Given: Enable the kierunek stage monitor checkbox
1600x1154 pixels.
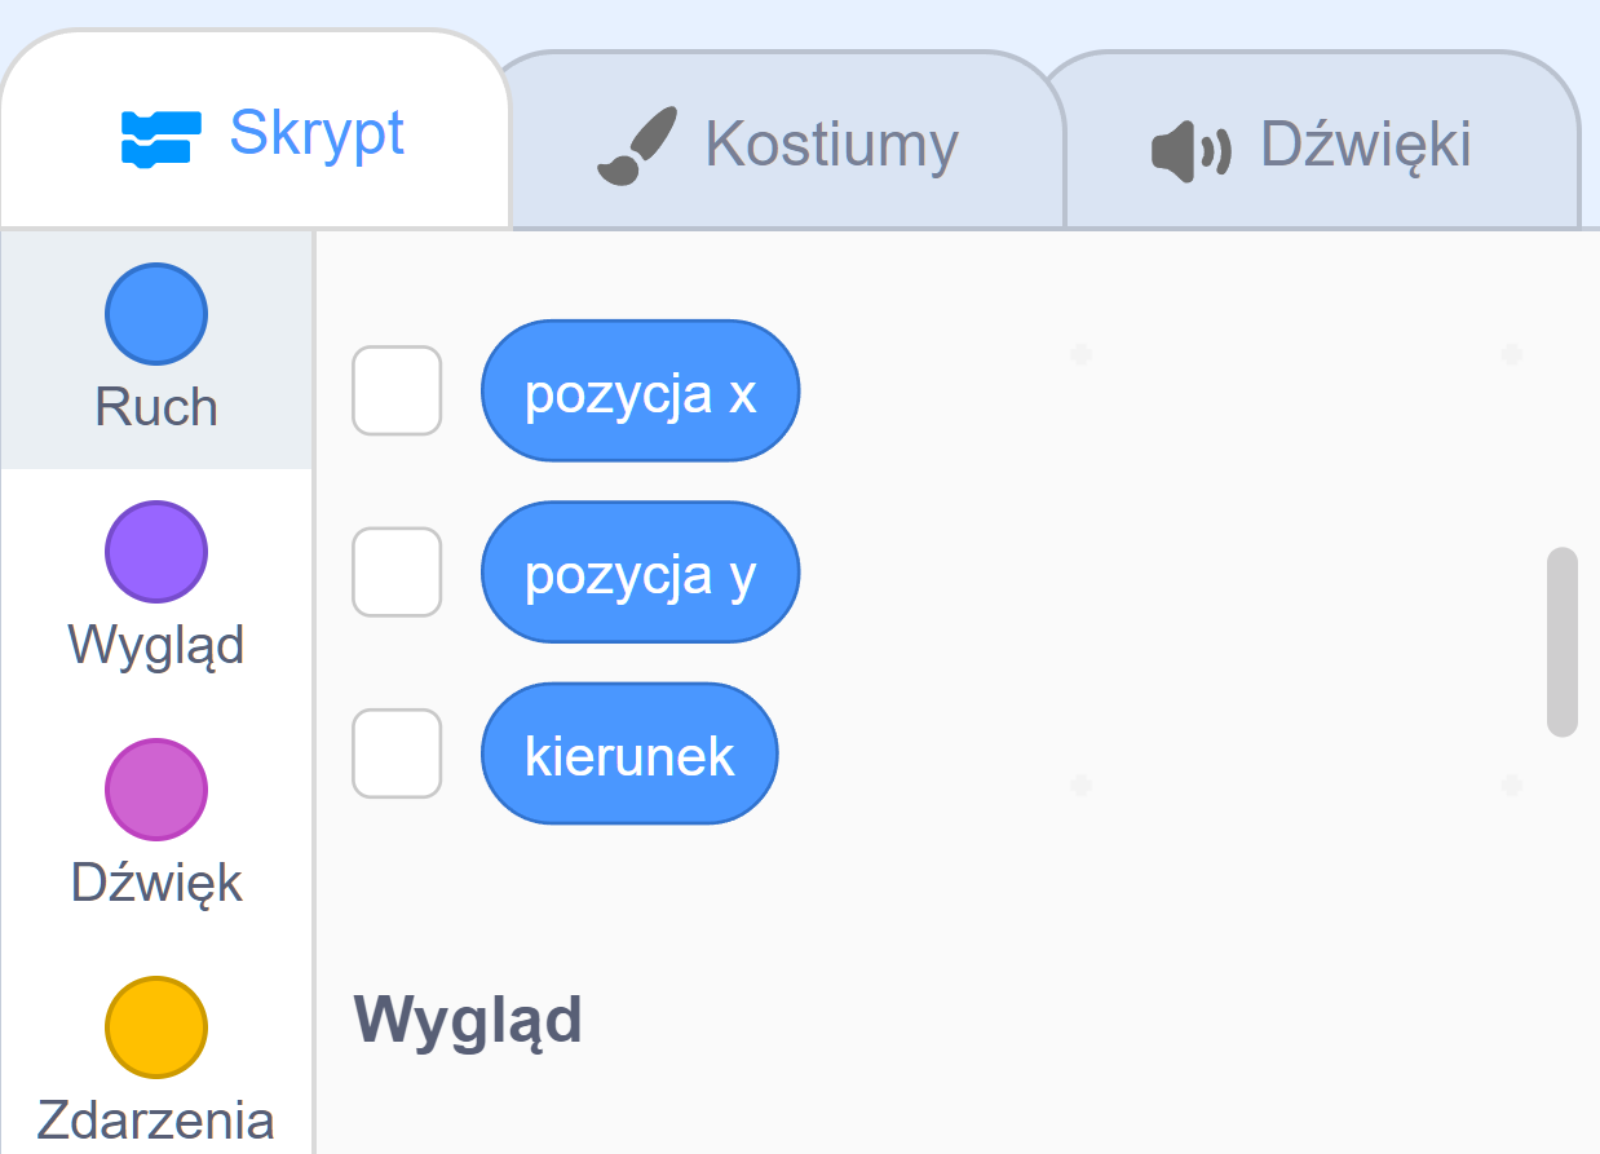Looking at the screenshot, I should coord(396,754).
